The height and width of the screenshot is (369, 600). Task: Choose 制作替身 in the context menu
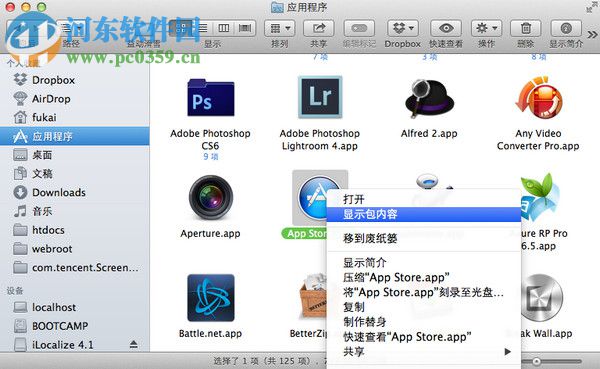(424, 322)
